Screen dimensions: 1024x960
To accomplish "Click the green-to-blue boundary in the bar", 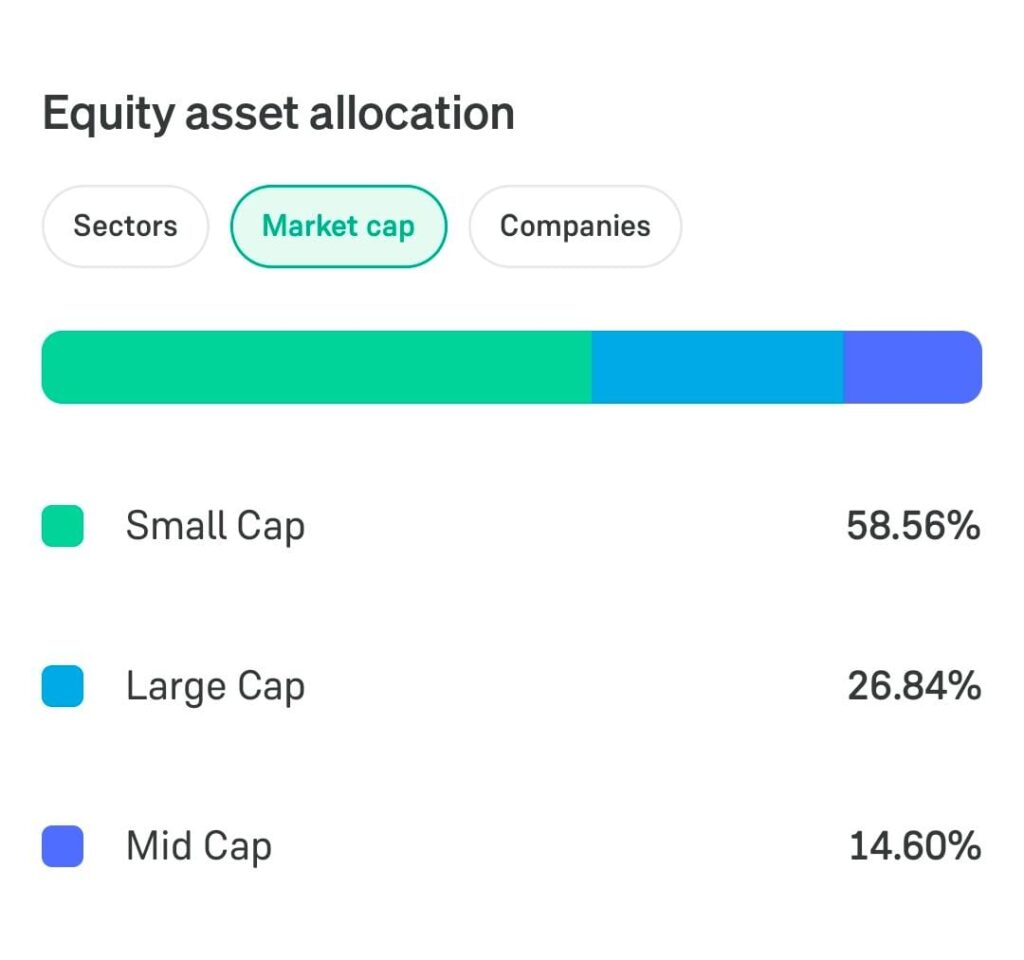I will tap(592, 367).
